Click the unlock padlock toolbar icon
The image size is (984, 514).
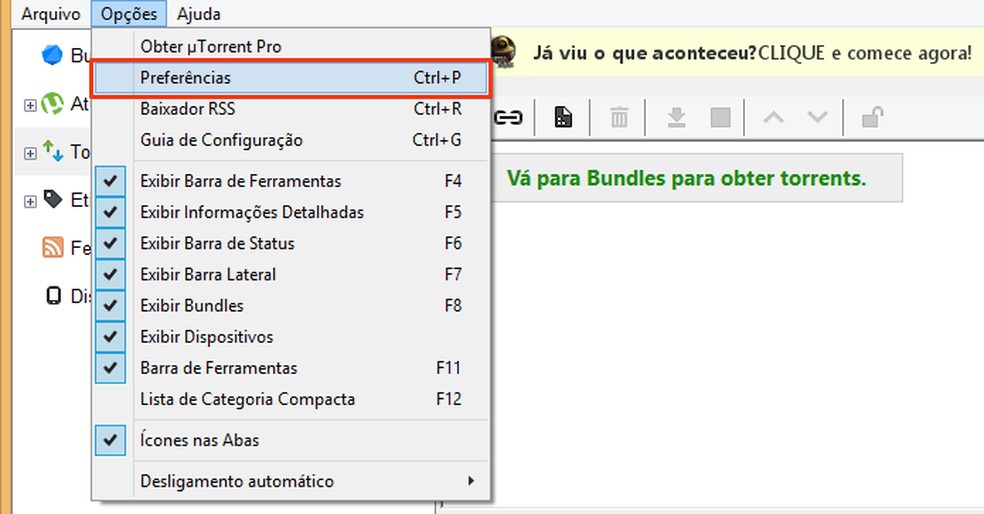pyautogui.click(x=872, y=117)
